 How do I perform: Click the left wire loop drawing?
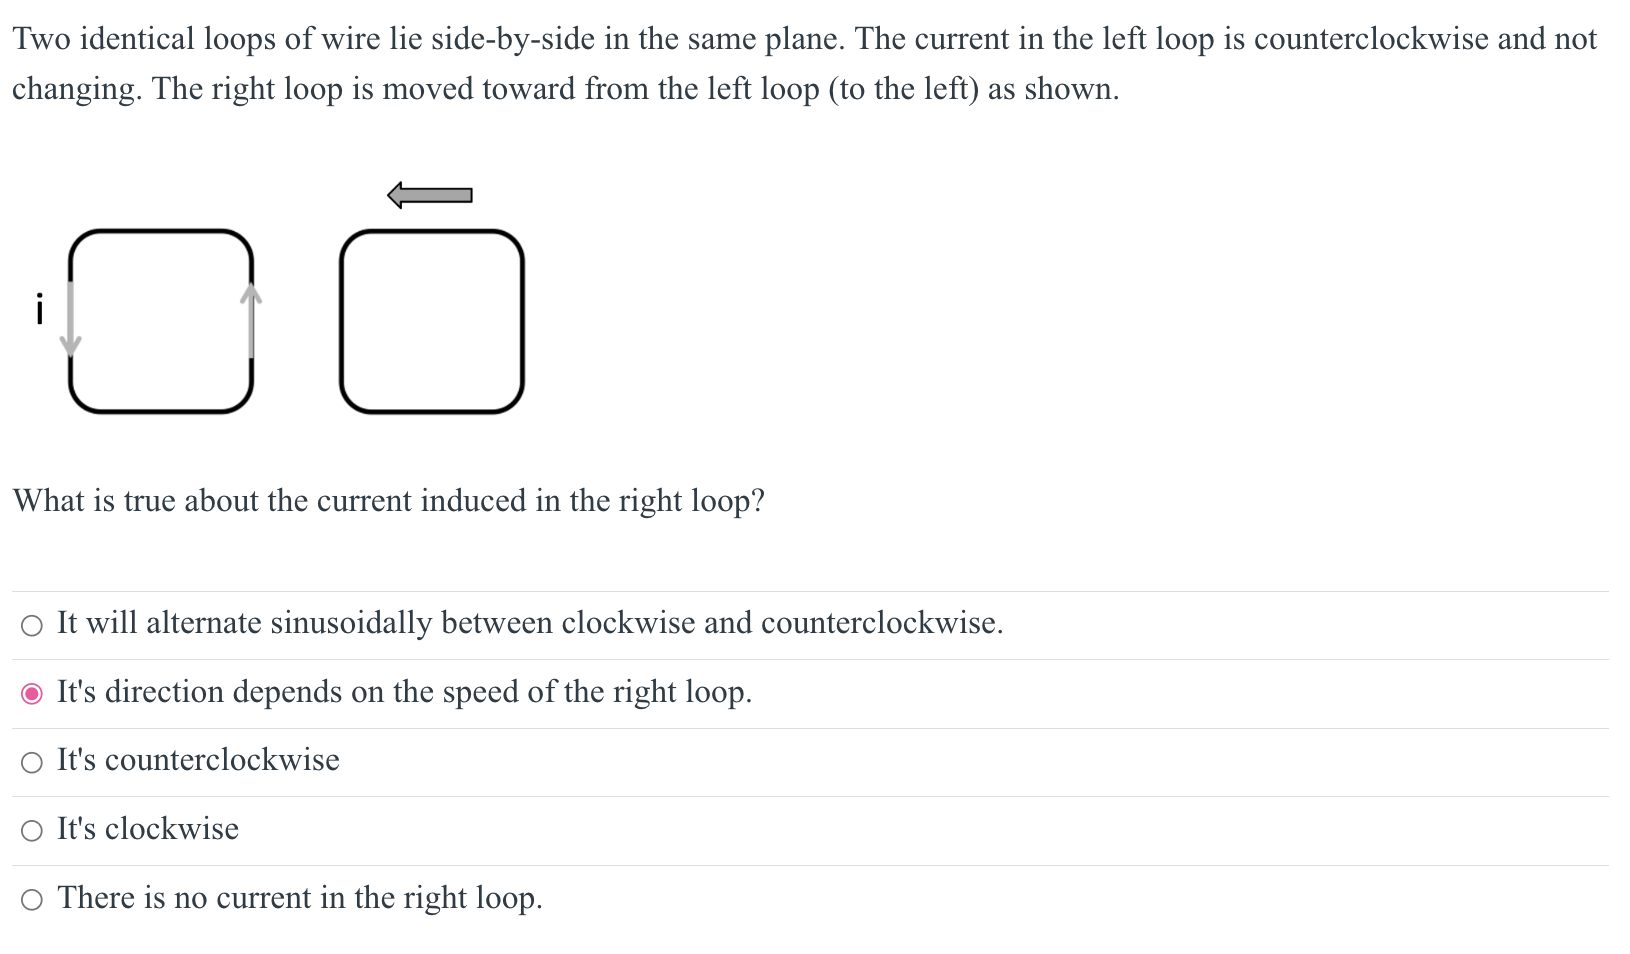(x=162, y=320)
